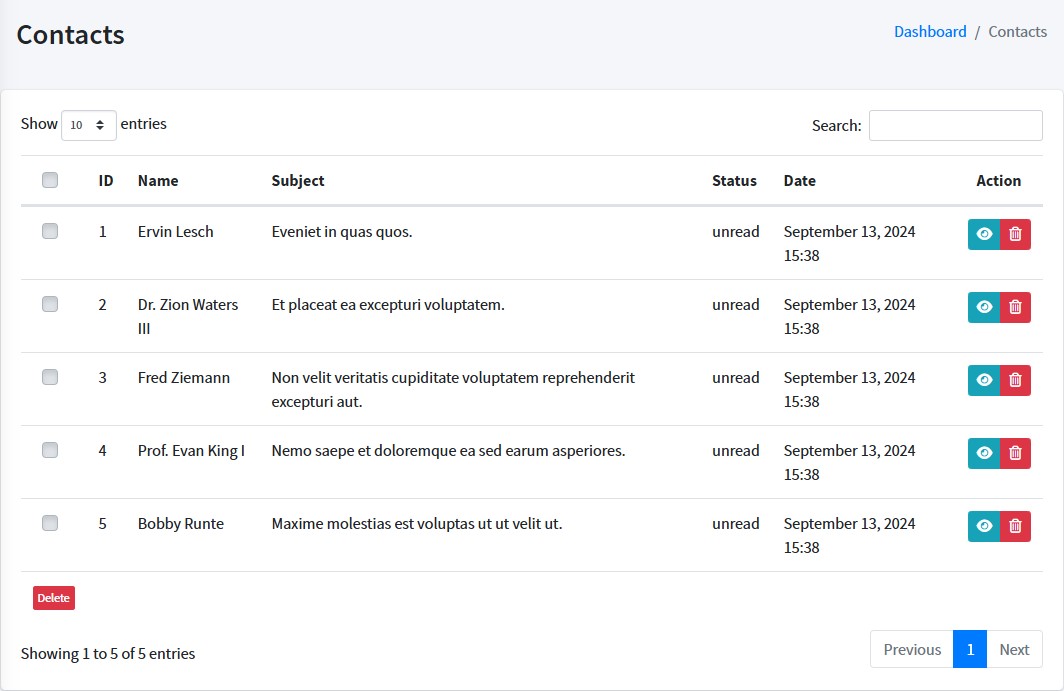Navigate to Dashboard breadcrumb link
1064x691 pixels.
[930, 32]
